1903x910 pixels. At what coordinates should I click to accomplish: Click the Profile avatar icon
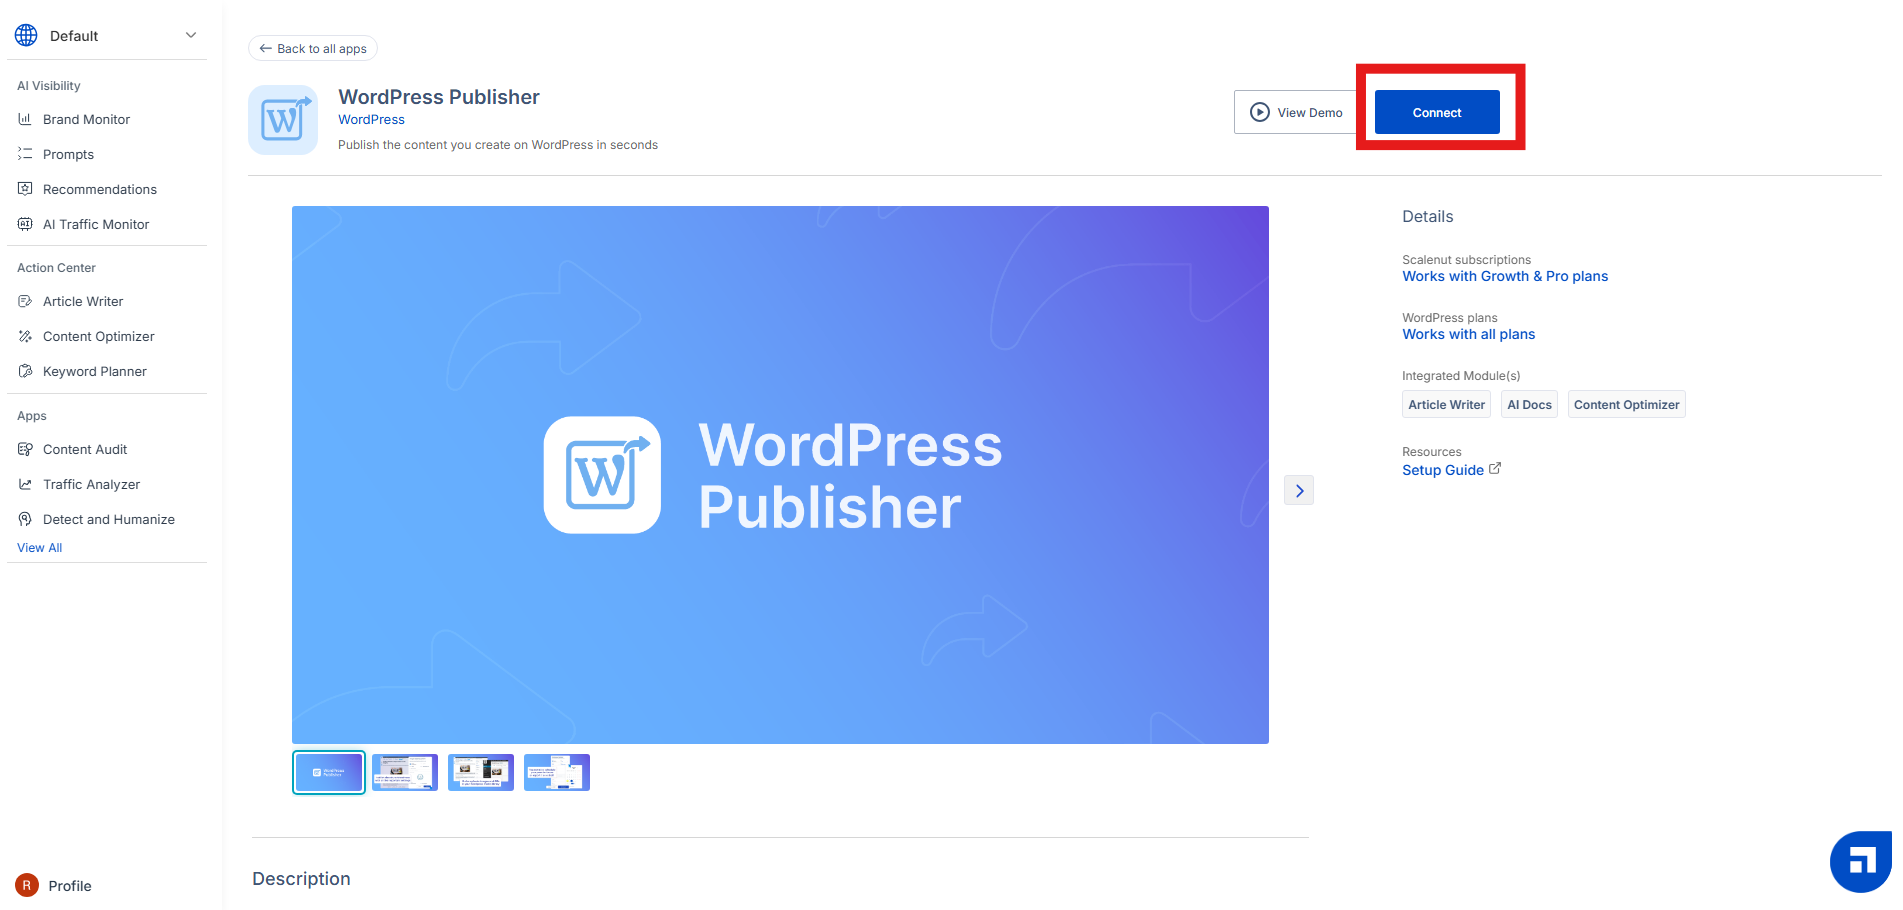(27, 885)
